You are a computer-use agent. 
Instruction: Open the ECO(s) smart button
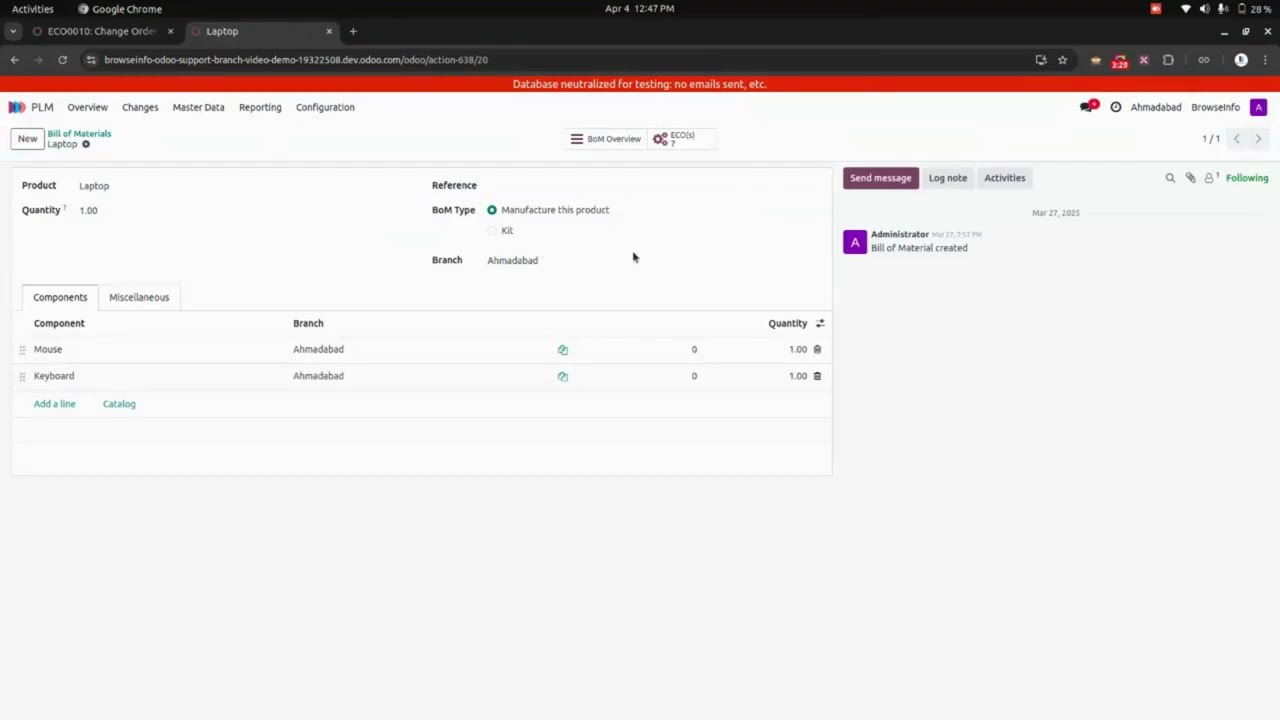[x=681, y=139]
